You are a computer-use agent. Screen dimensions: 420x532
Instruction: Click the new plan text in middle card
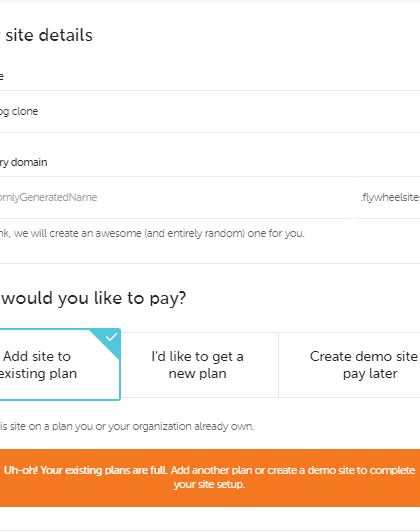click(x=197, y=374)
